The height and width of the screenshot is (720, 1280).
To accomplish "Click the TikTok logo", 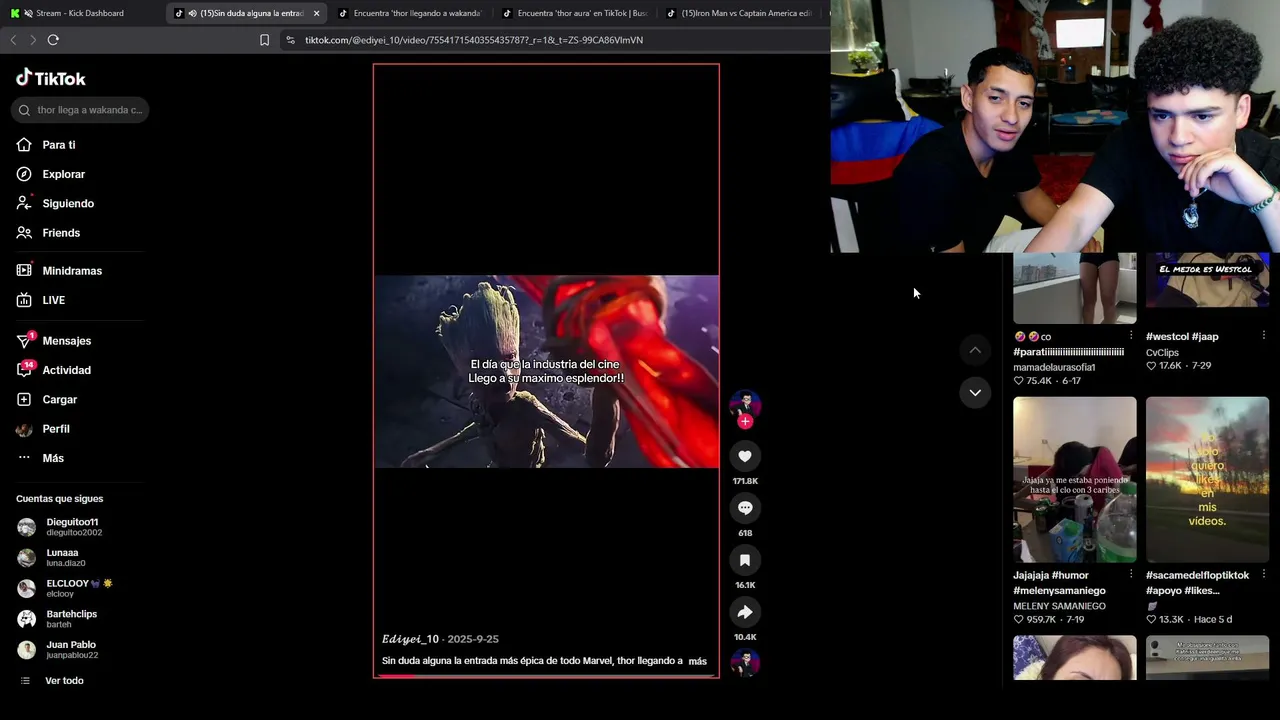I will pyautogui.click(x=51, y=78).
